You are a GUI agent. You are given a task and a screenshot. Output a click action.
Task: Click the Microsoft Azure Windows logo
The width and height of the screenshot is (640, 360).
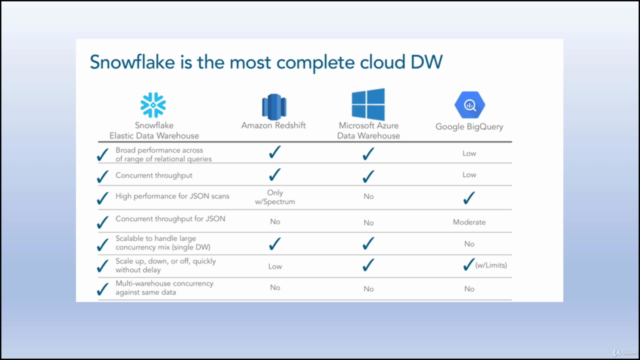click(x=368, y=104)
